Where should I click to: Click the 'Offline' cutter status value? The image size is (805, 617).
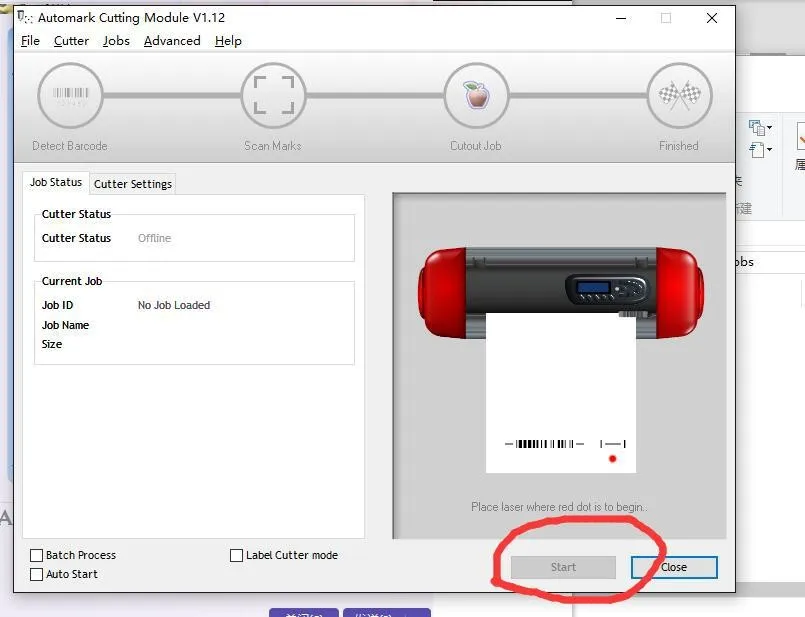click(x=155, y=238)
